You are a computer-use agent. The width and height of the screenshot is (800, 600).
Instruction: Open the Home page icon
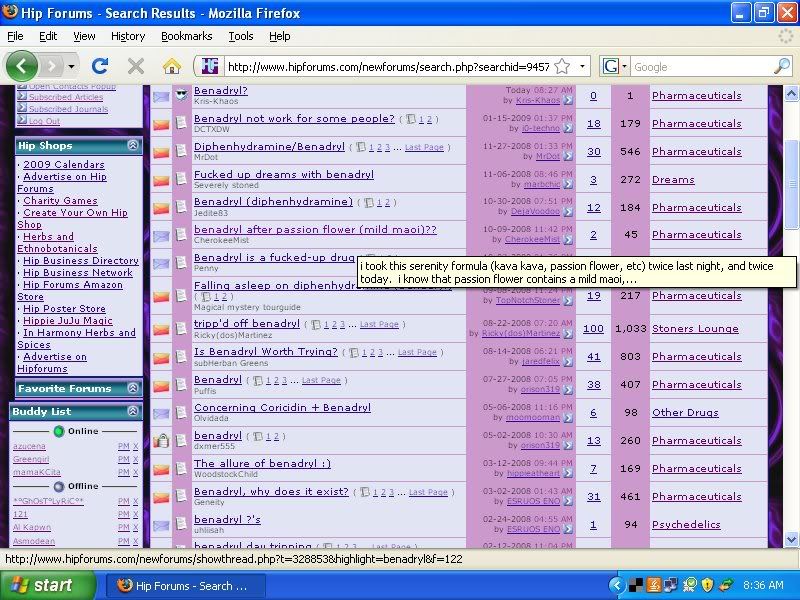point(172,66)
